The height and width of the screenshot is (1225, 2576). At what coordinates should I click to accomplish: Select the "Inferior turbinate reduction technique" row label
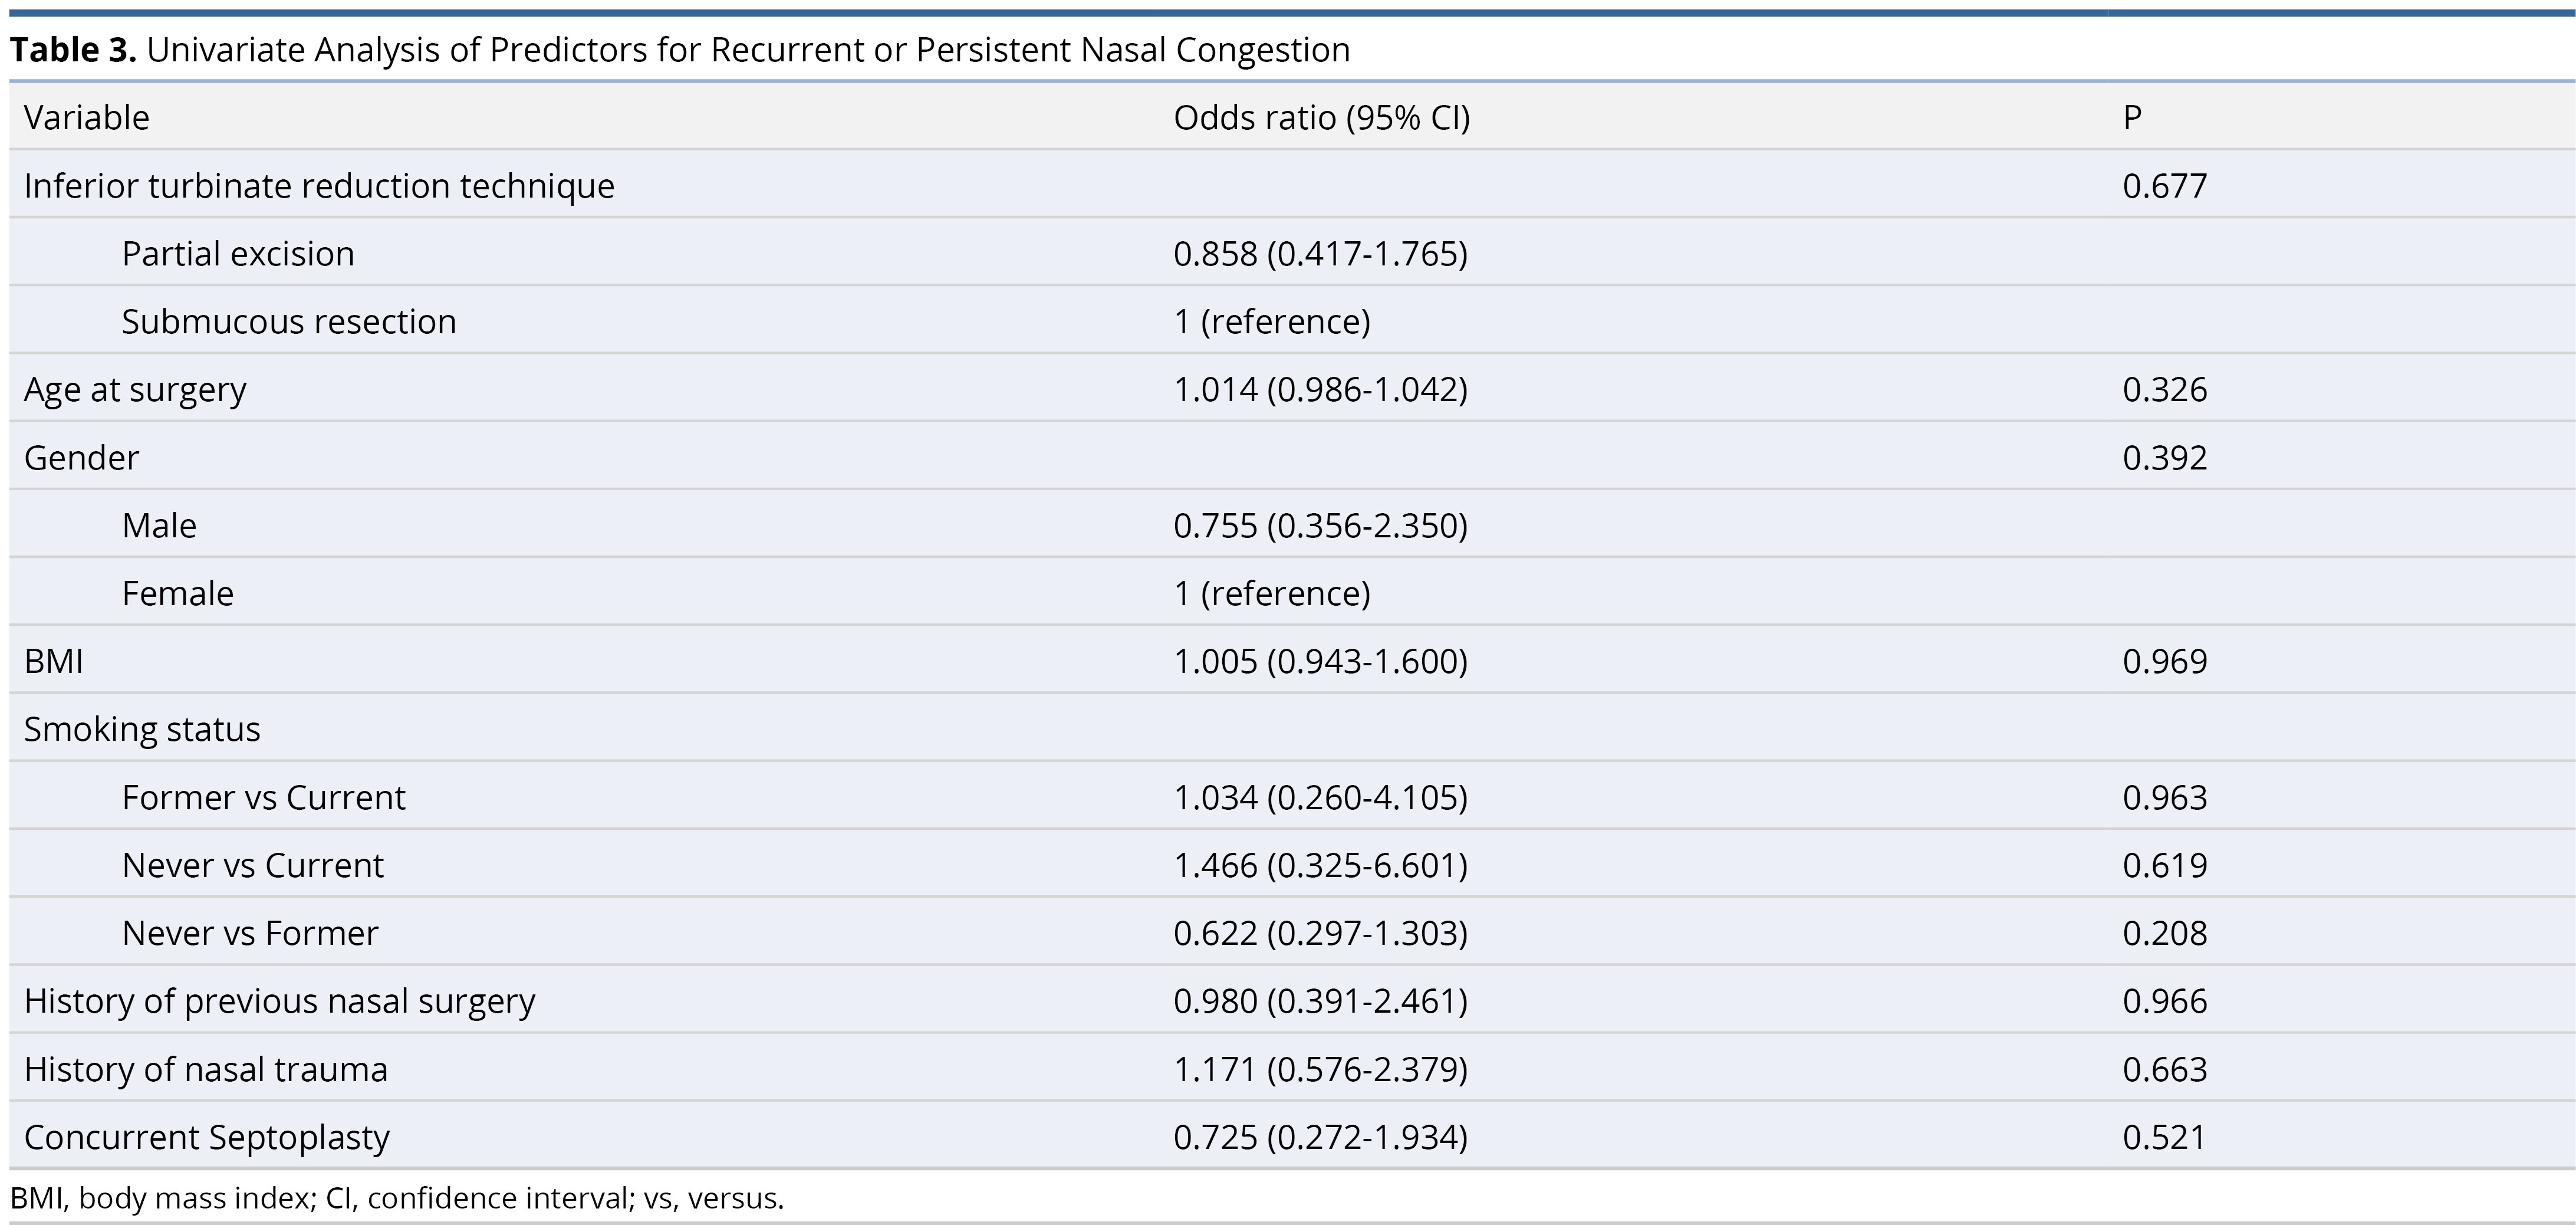coord(319,186)
